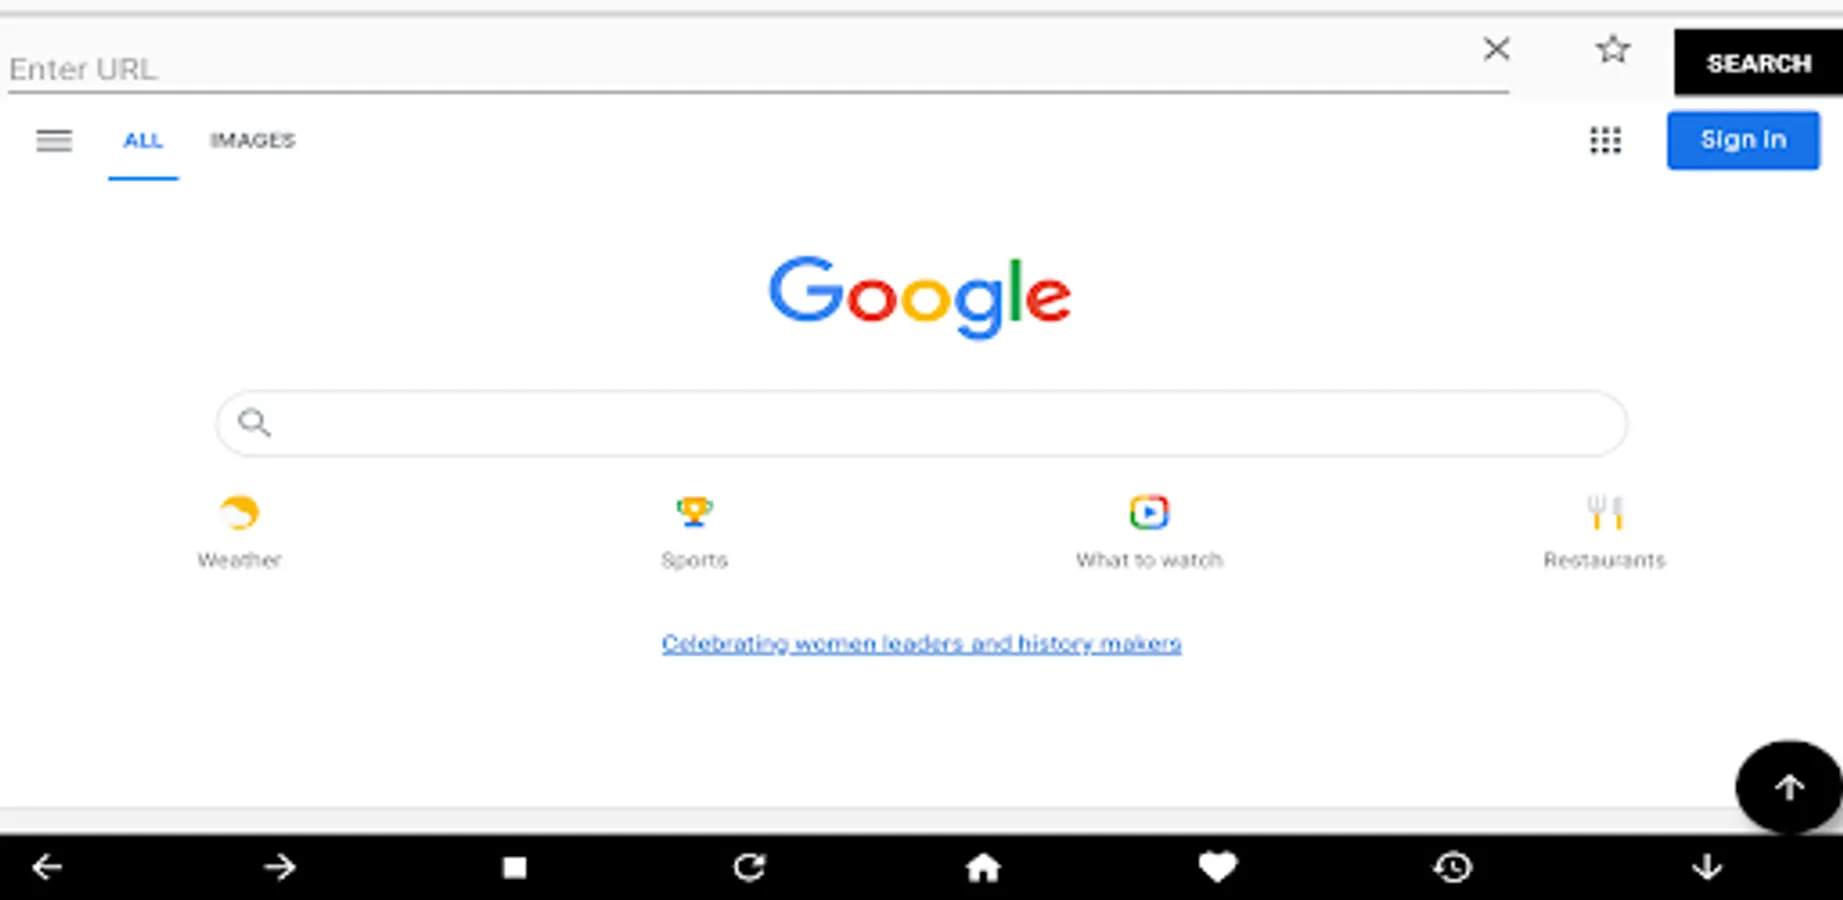Focus the Enter URL address field
This screenshot has height=900, width=1843.
758,68
